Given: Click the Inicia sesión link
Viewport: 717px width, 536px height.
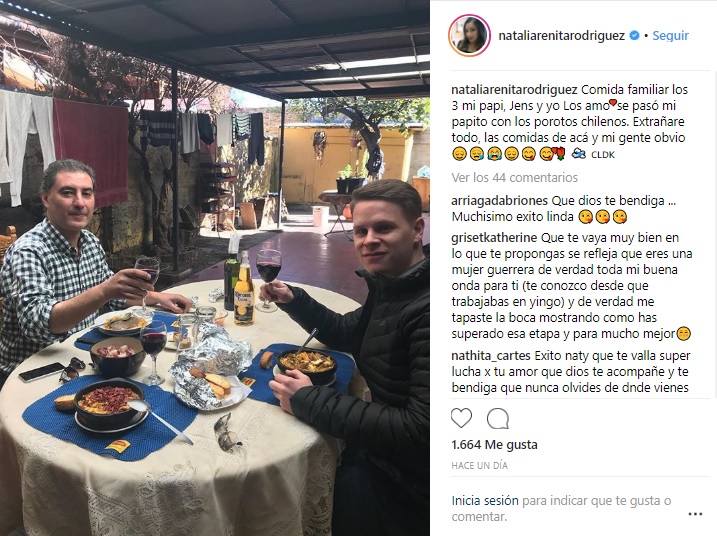Looking at the screenshot, I should tap(485, 501).
